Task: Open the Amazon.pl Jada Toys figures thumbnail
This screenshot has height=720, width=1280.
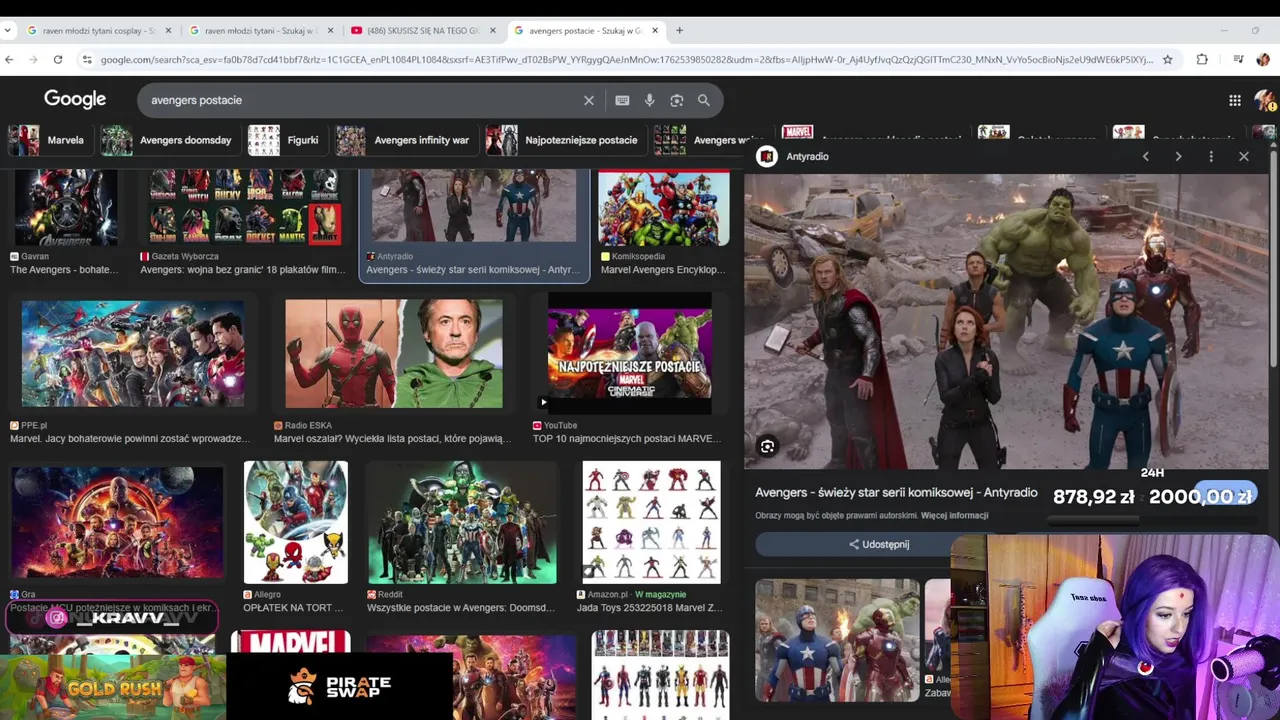Action: [x=651, y=522]
